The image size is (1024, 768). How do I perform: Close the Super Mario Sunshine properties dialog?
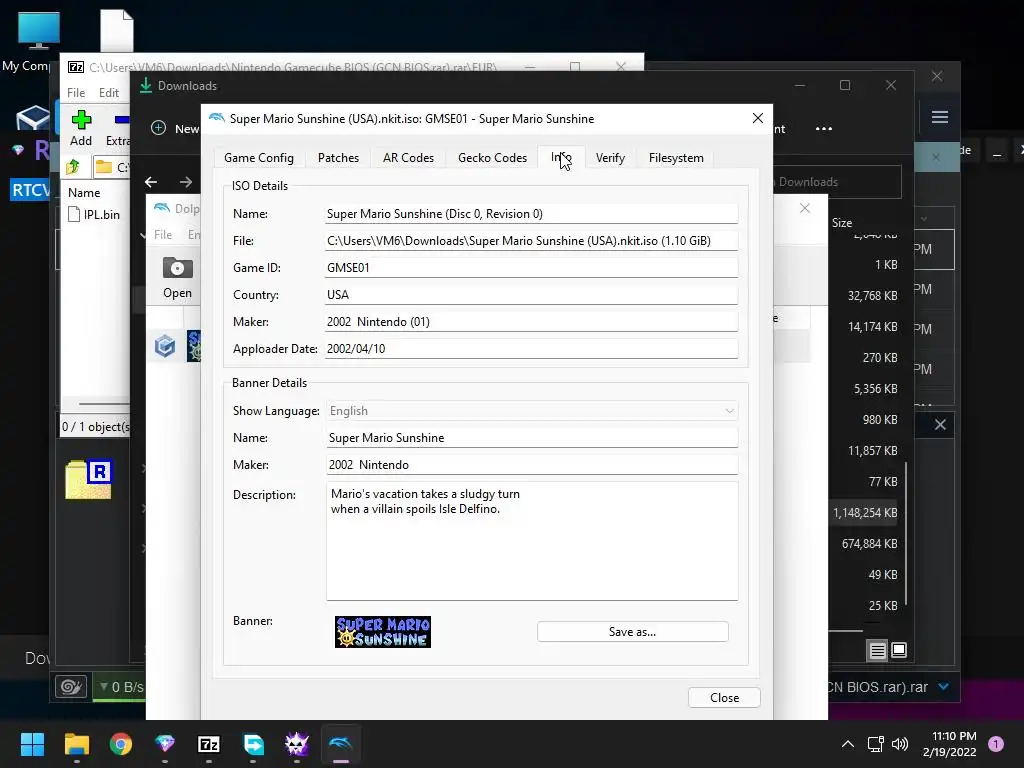758,118
